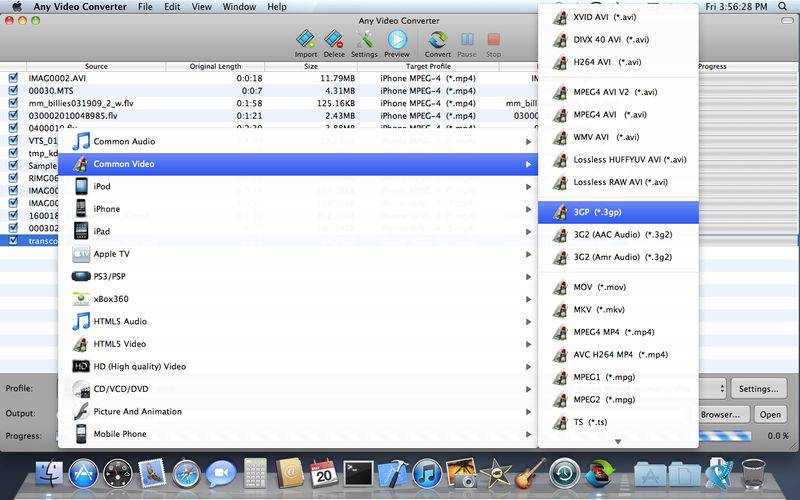800x500 pixels.
Task: Click the Finder icon in the Dock
Action: (x=49, y=473)
